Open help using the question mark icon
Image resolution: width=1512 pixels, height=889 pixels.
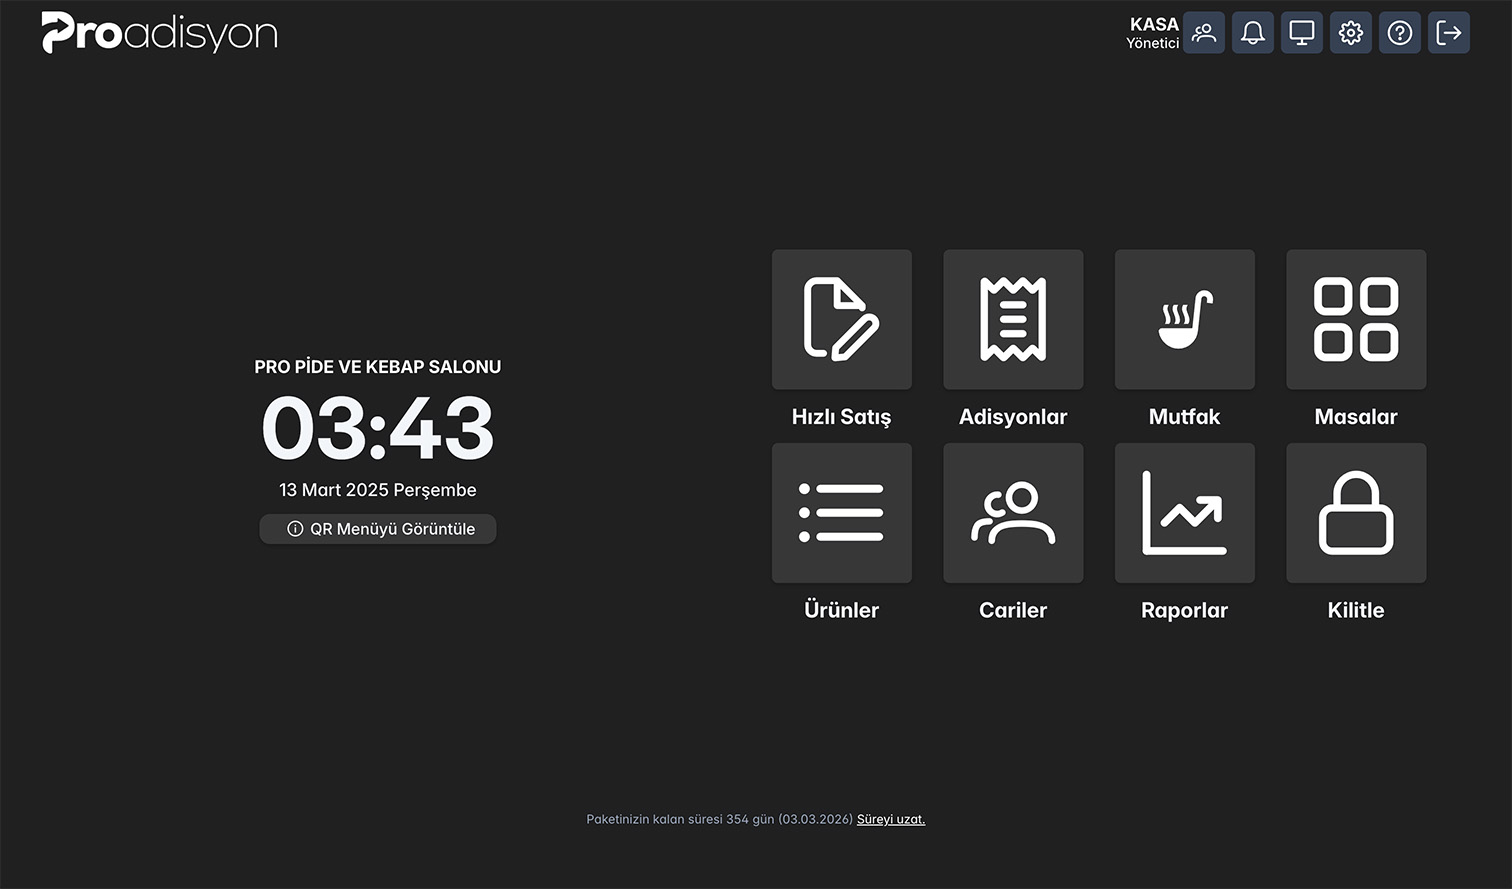click(1400, 33)
